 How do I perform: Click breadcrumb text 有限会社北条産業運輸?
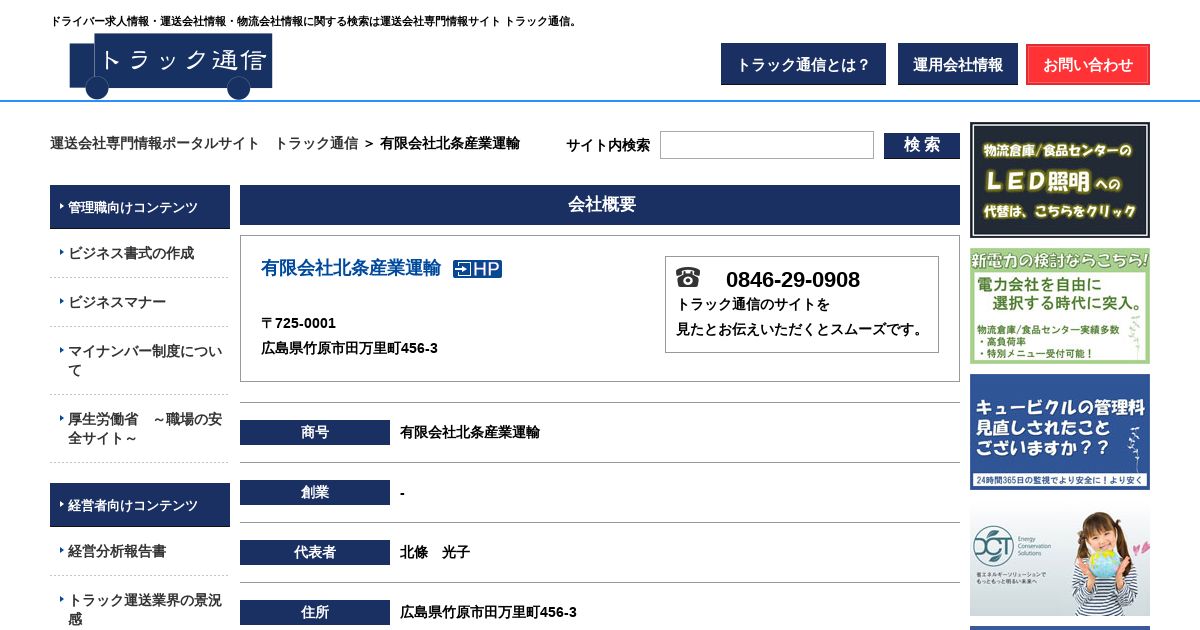tap(450, 143)
